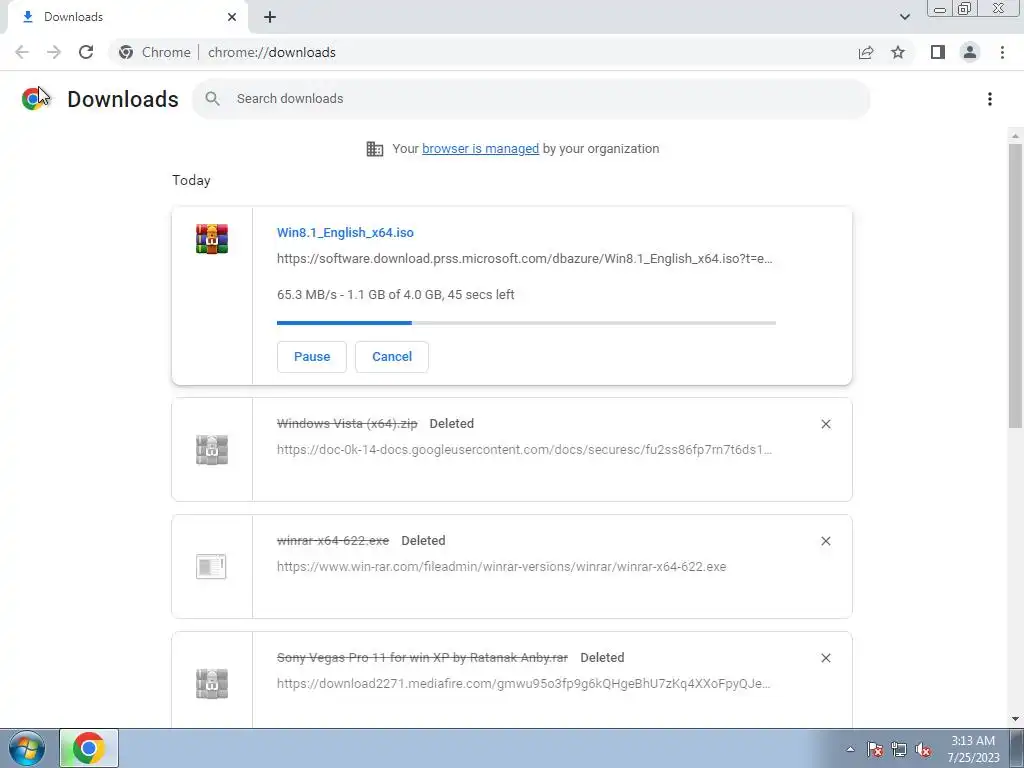Open the Windows Start button
1024x768 pixels.
pyautogui.click(x=26, y=748)
